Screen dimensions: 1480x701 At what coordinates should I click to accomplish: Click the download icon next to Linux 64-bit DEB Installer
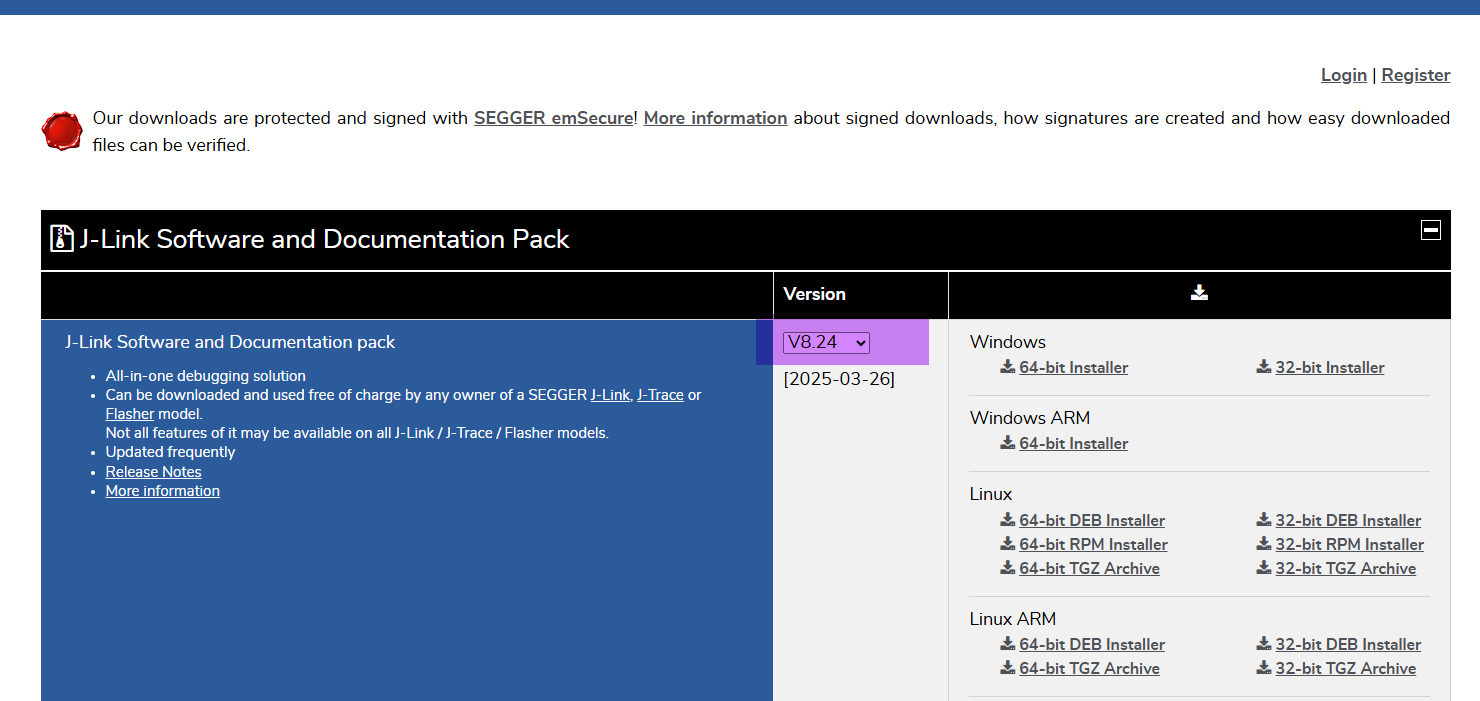click(x=1007, y=520)
